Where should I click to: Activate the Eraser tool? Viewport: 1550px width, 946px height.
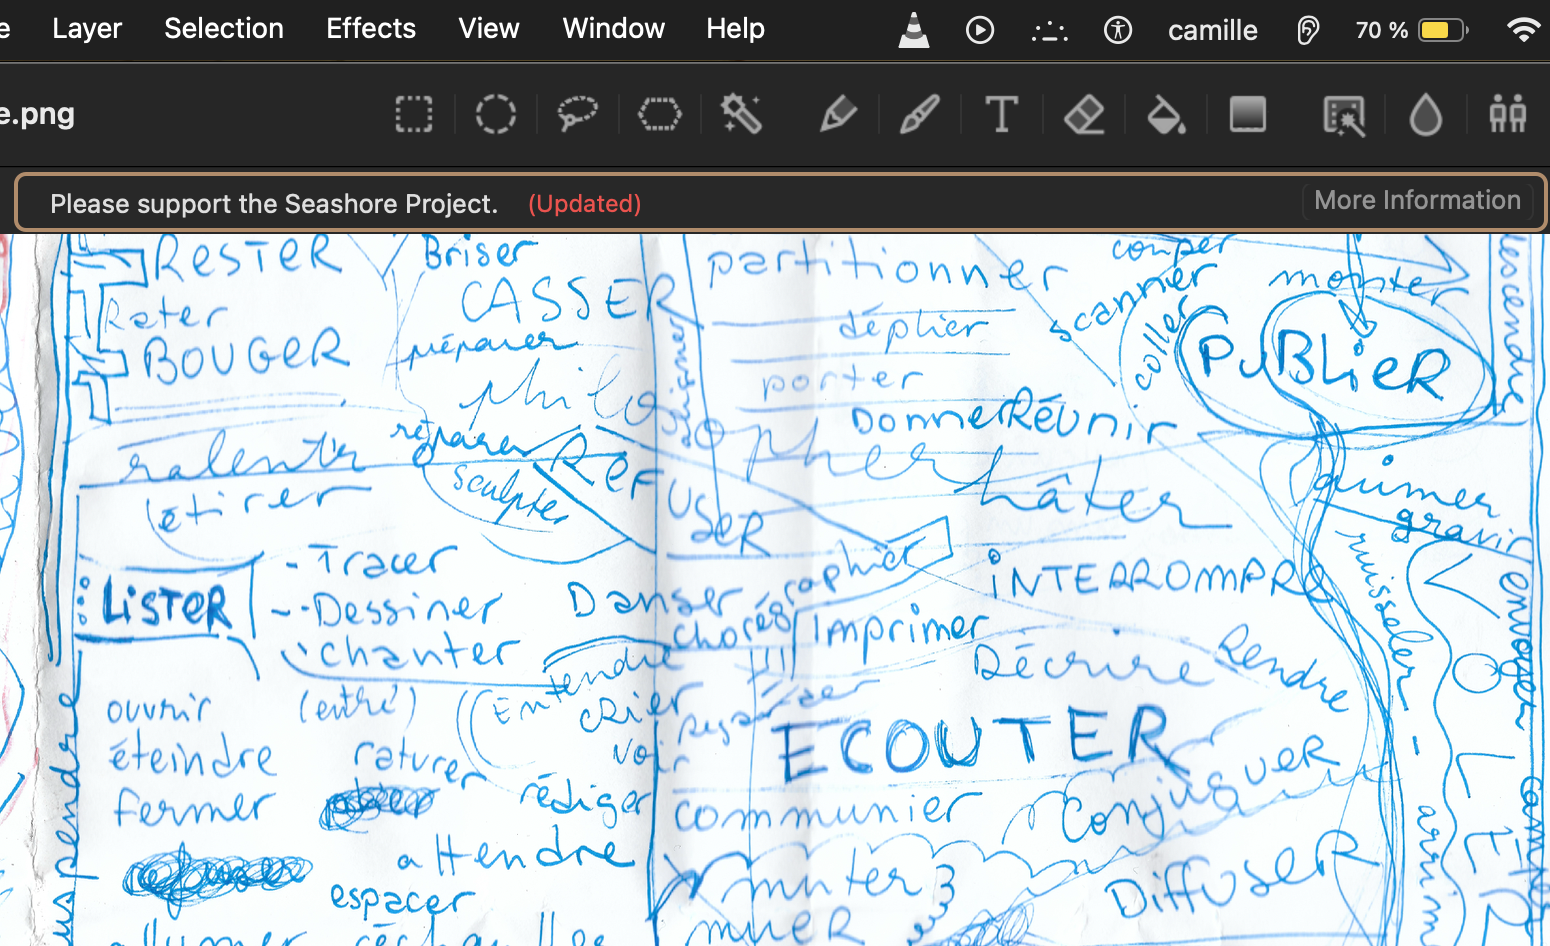(1084, 115)
